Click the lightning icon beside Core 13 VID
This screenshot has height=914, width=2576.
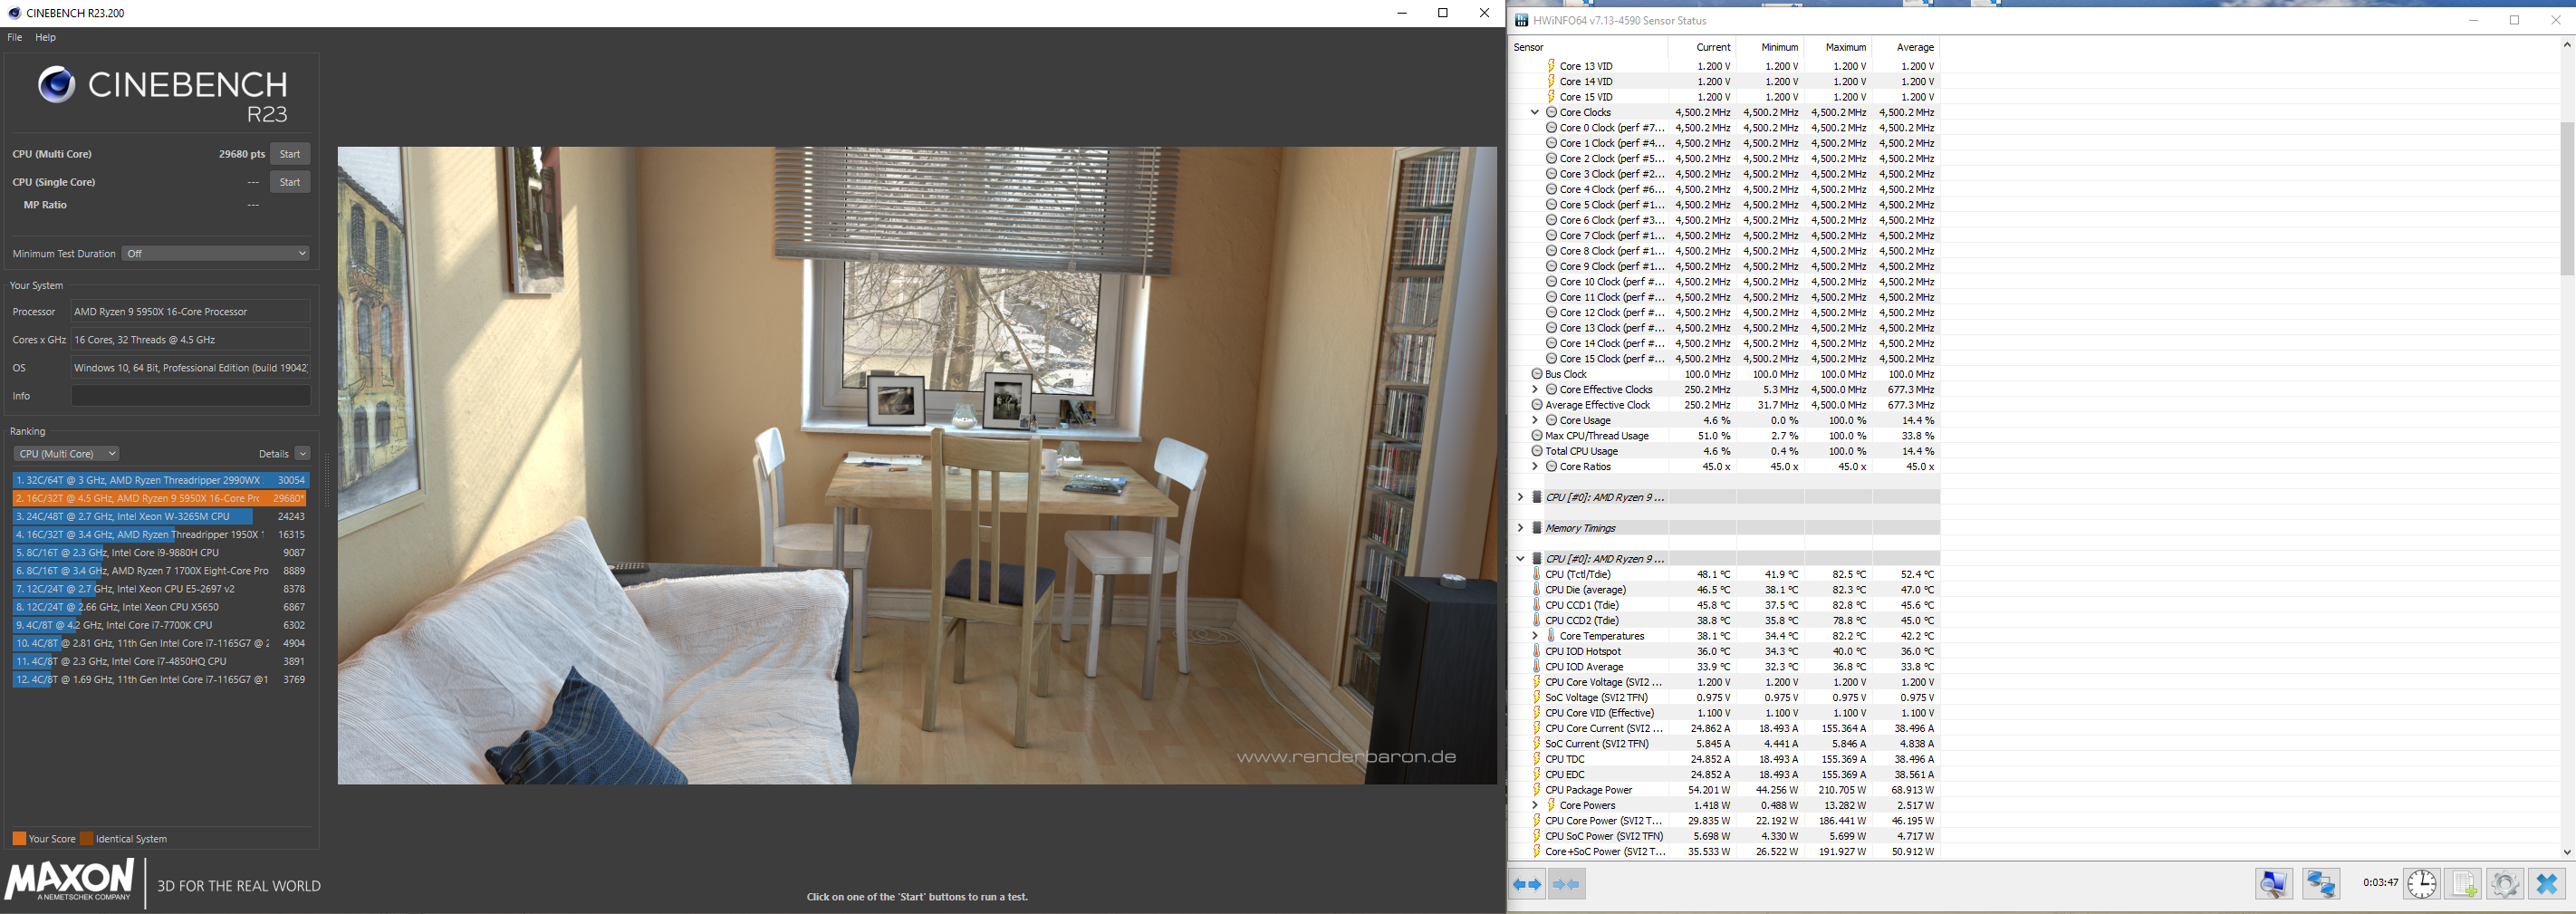click(x=1551, y=66)
